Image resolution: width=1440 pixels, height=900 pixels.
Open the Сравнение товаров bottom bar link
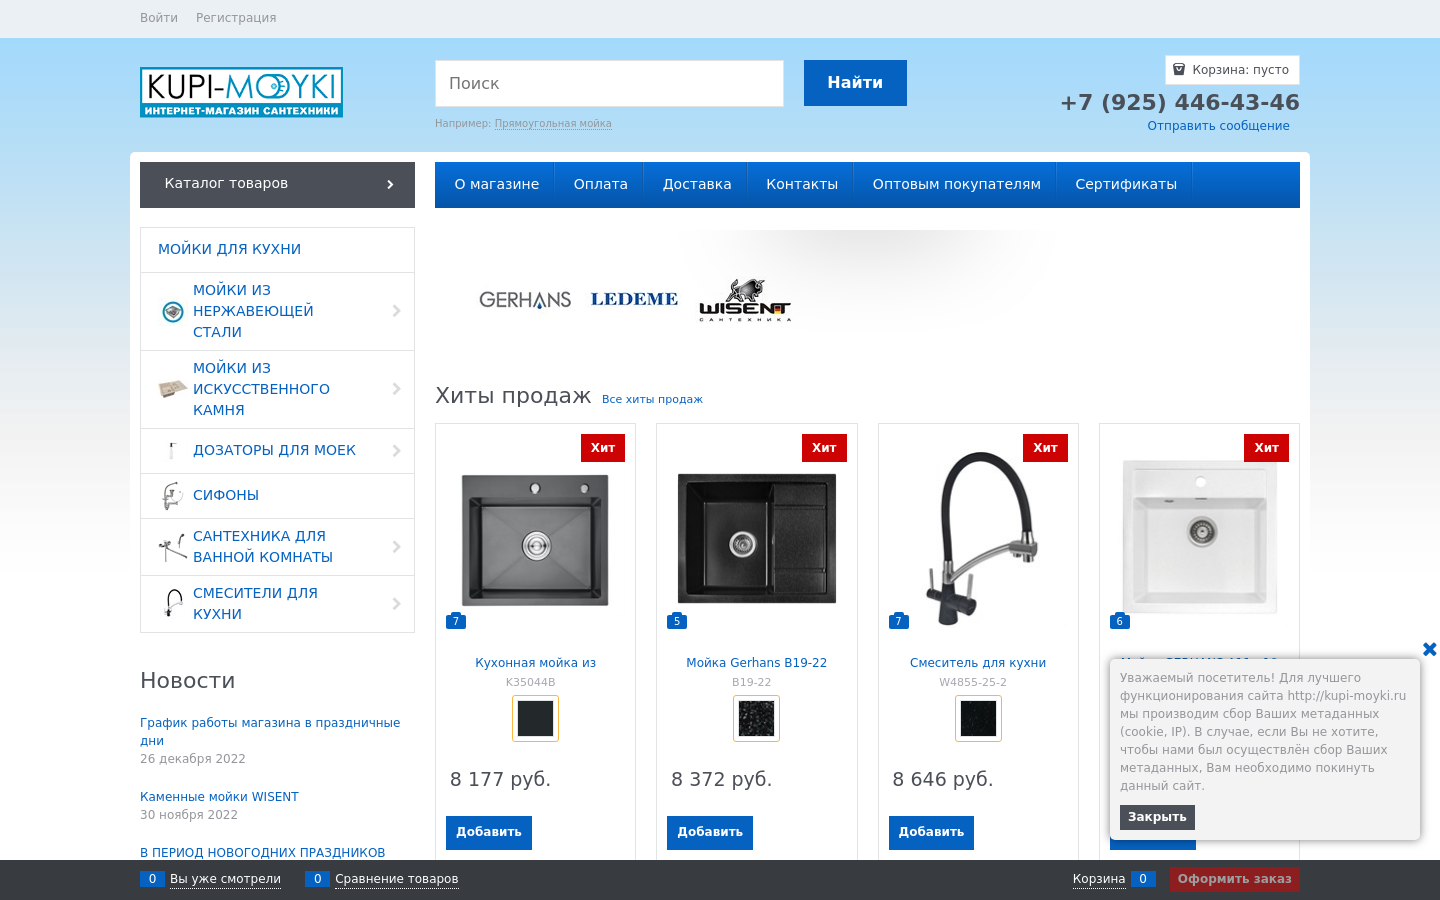point(397,879)
